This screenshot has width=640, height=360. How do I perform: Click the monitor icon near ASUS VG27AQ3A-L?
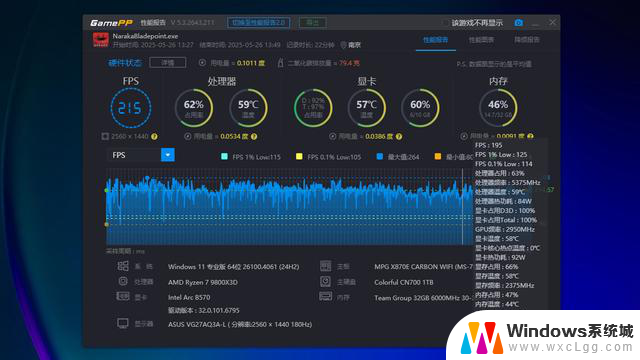click(x=123, y=324)
